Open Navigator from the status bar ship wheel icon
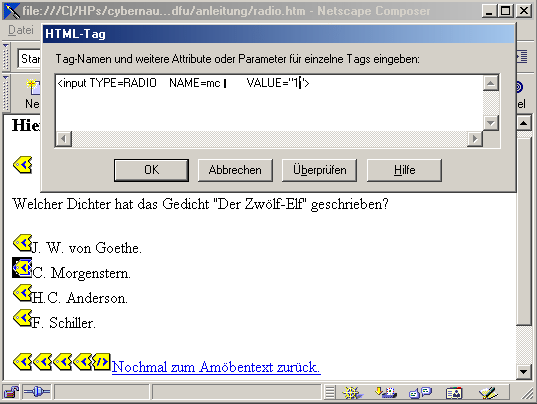This screenshot has width=537, height=404. point(352,392)
